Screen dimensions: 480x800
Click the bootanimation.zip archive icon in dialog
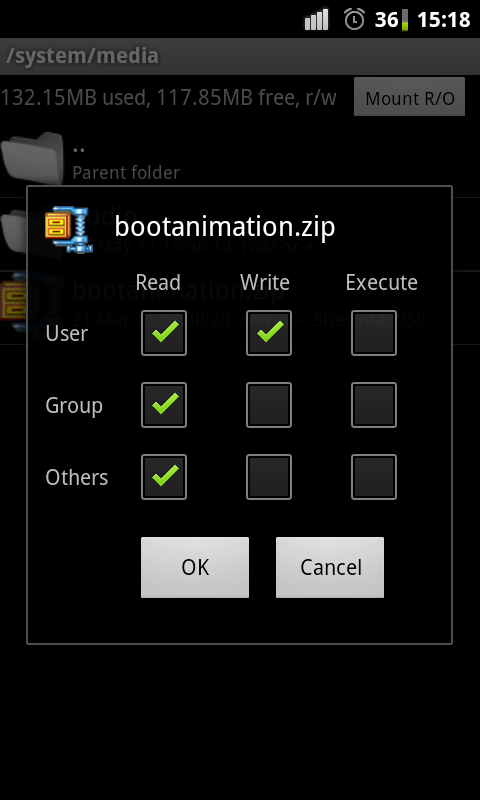[x=69, y=229]
